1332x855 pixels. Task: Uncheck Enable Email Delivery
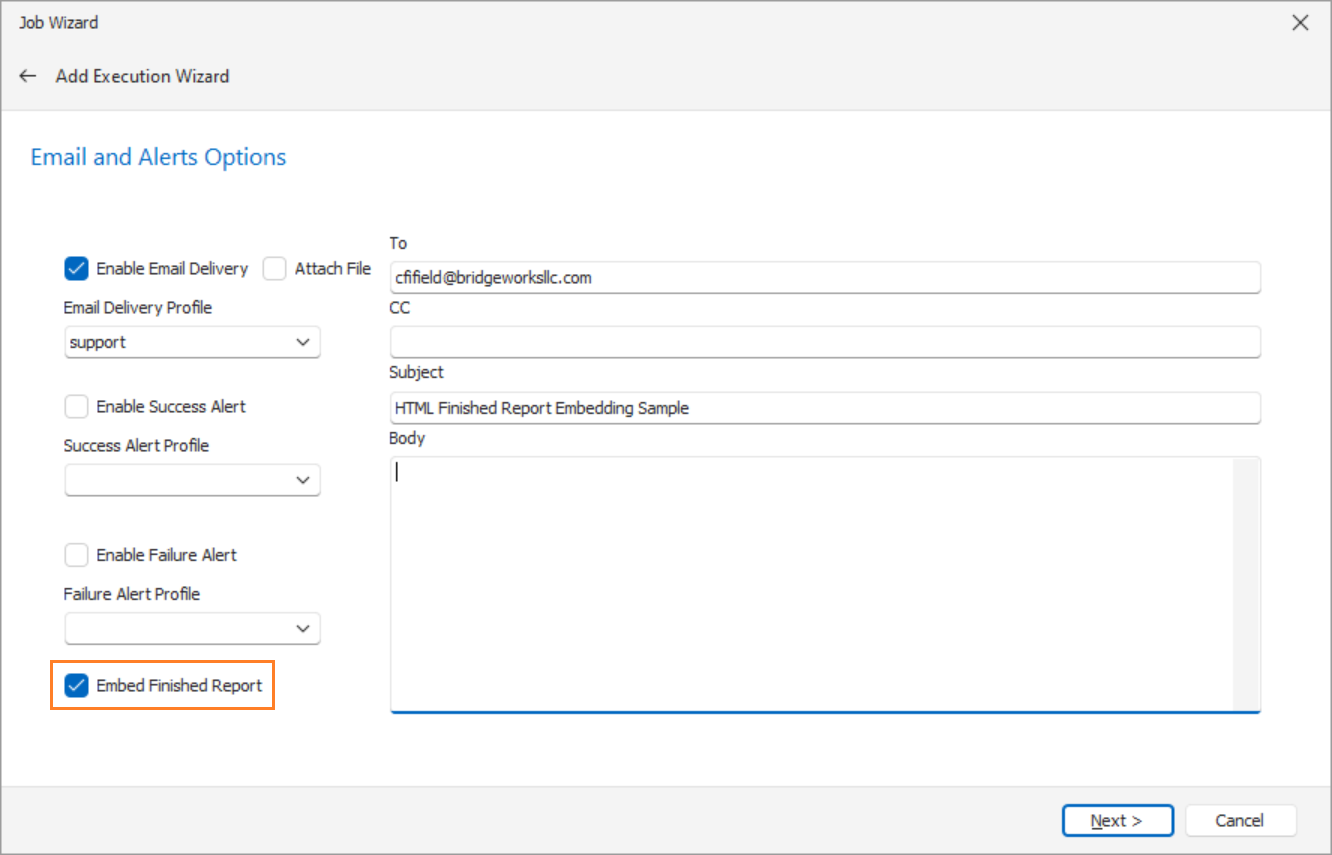[x=76, y=268]
